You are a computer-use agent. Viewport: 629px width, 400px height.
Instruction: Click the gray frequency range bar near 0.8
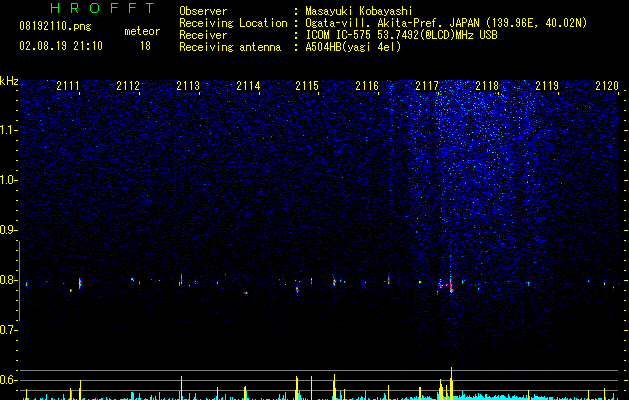pyautogui.click(x=19, y=280)
